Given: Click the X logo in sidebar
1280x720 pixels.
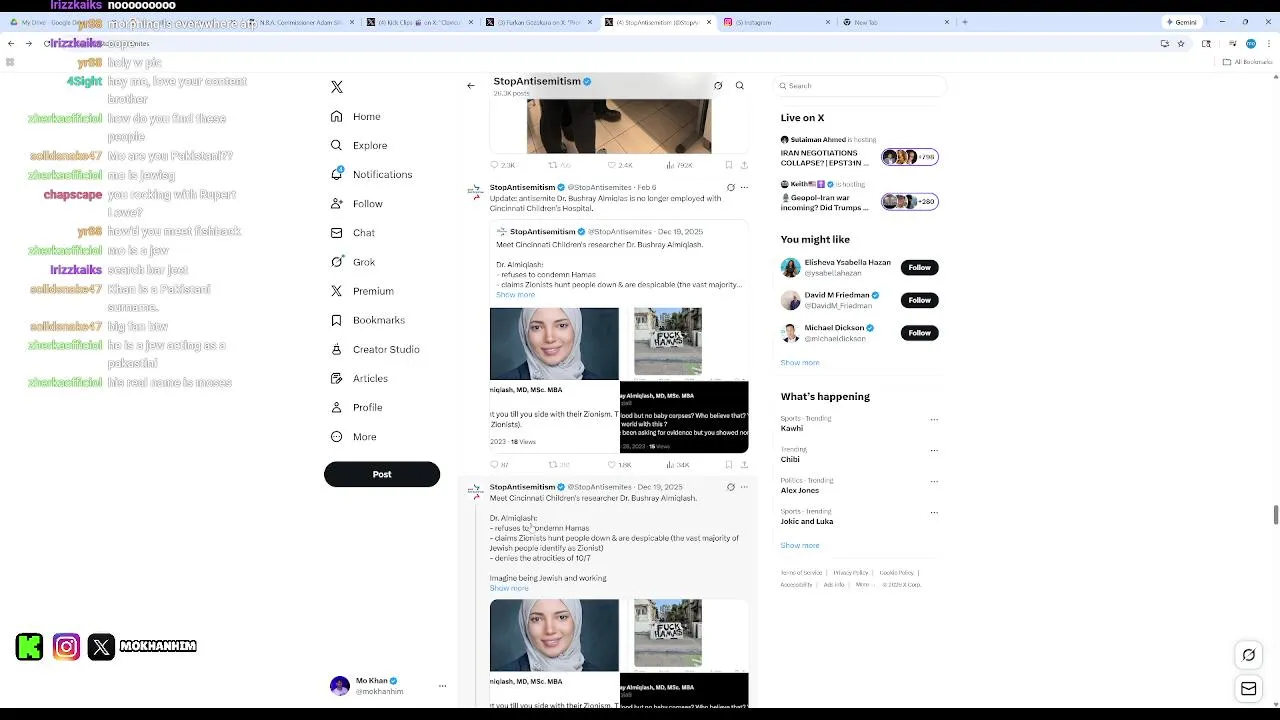Looking at the screenshot, I should [337, 87].
